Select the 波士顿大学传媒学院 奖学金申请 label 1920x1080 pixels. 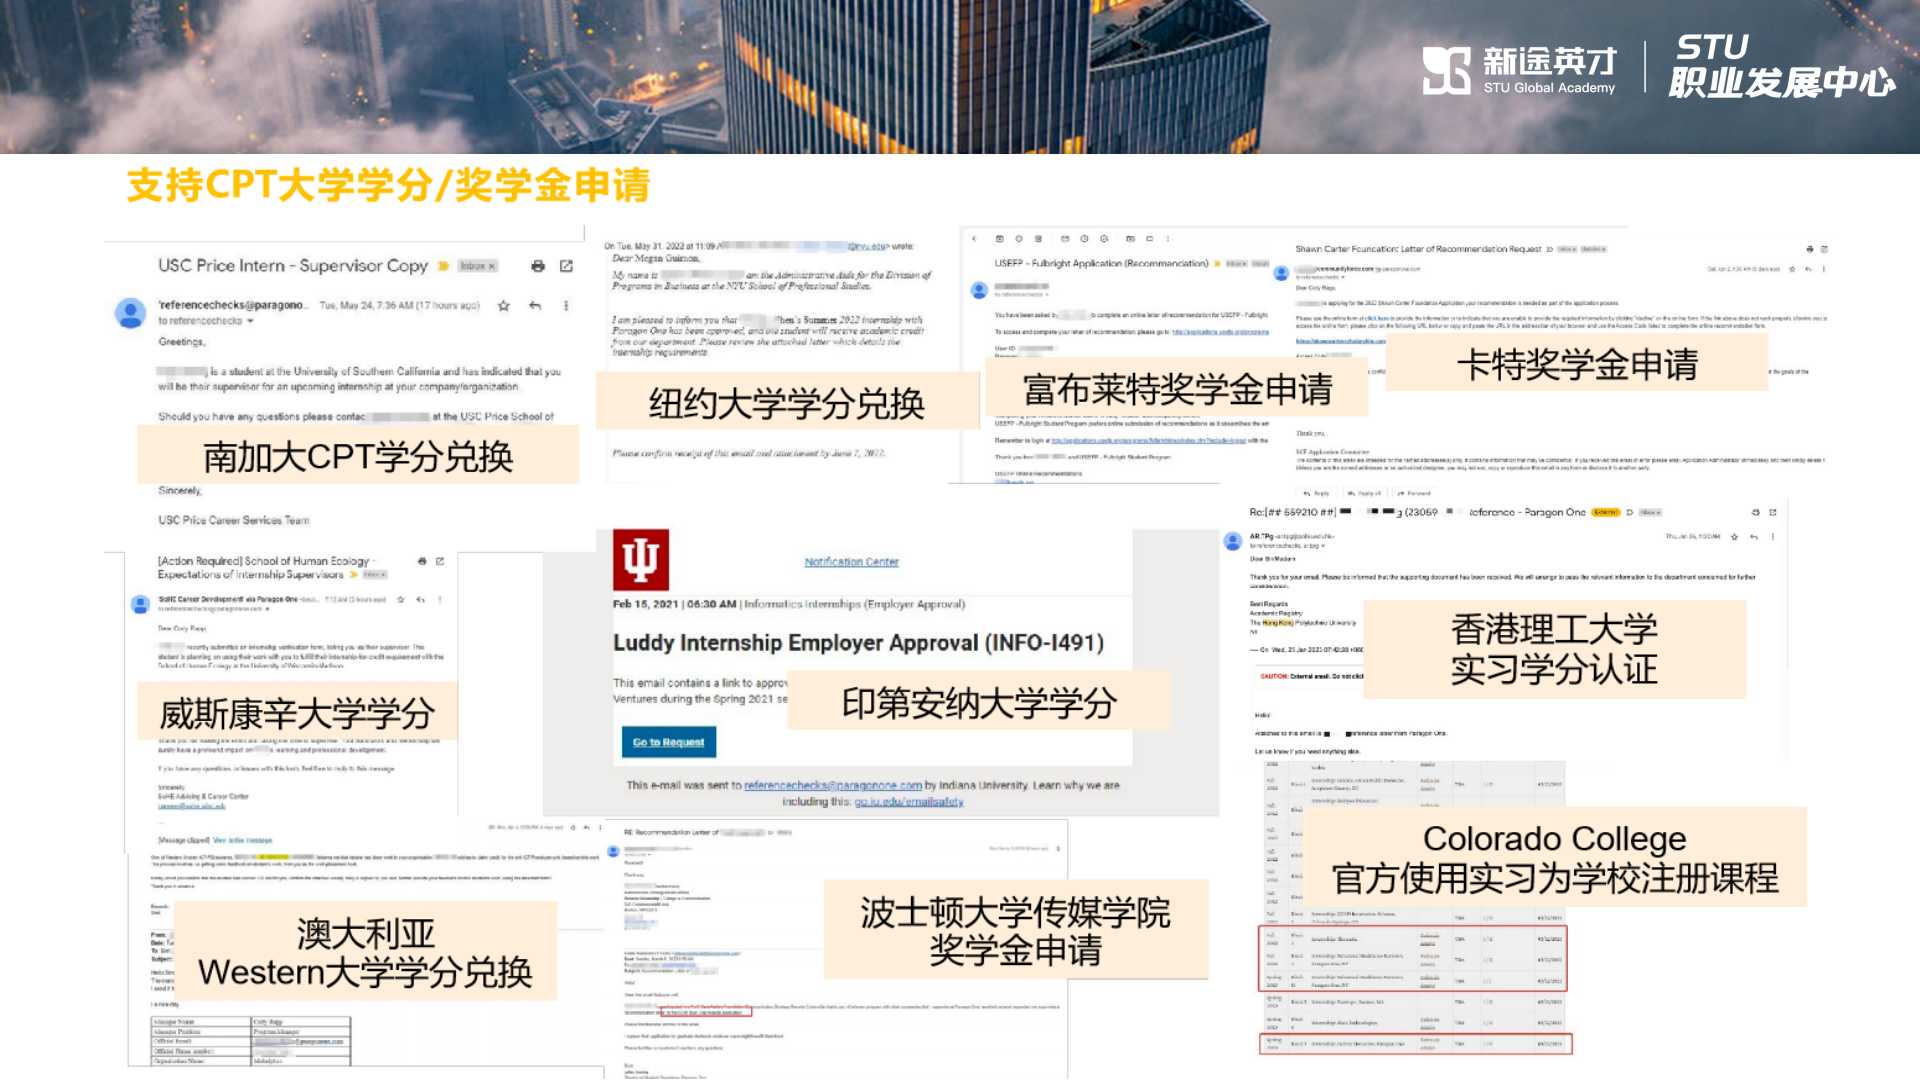[1016, 930]
